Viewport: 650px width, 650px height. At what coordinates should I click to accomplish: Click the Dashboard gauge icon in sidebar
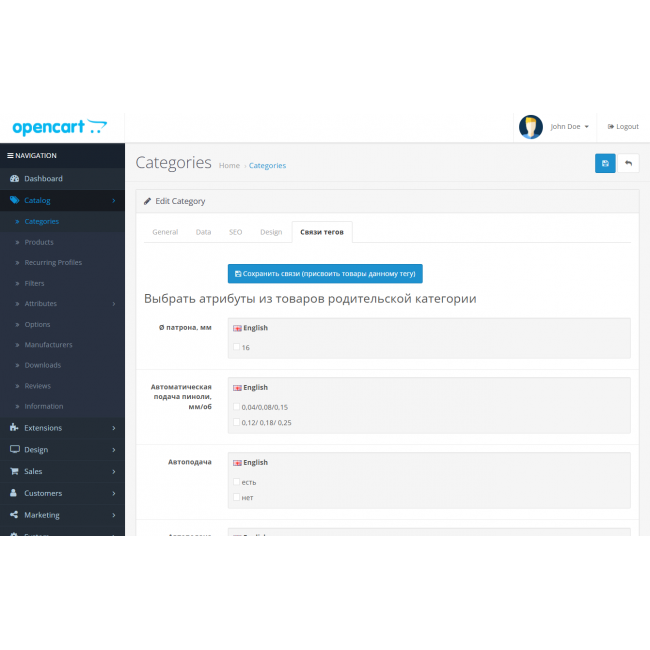tap(14, 179)
